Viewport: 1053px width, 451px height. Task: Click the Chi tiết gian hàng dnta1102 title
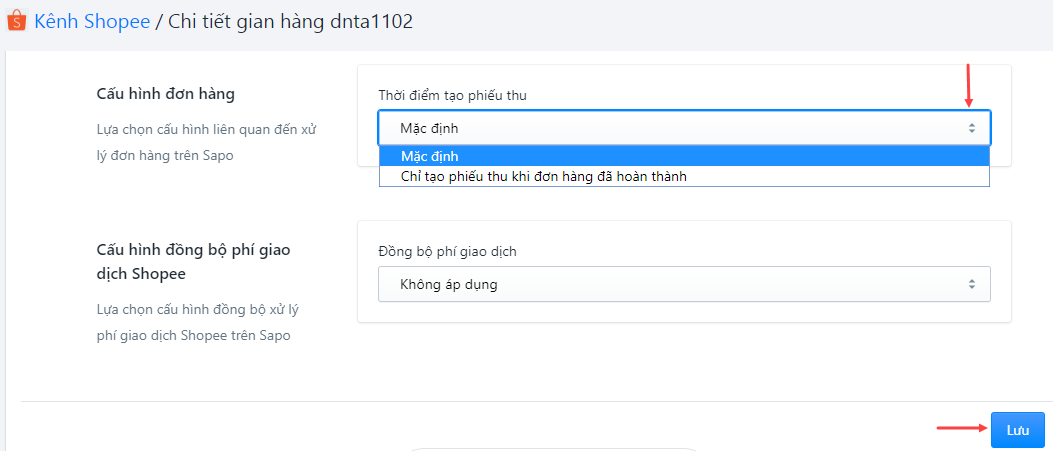pos(290,21)
